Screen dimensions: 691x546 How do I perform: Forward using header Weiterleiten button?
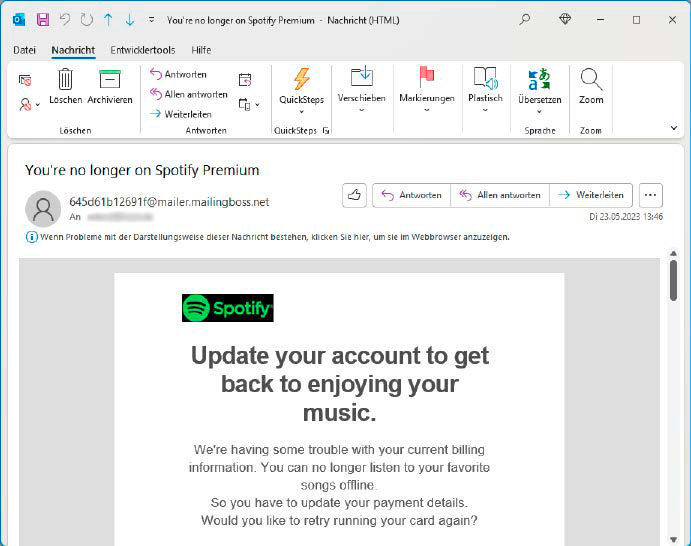[x=591, y=195]
